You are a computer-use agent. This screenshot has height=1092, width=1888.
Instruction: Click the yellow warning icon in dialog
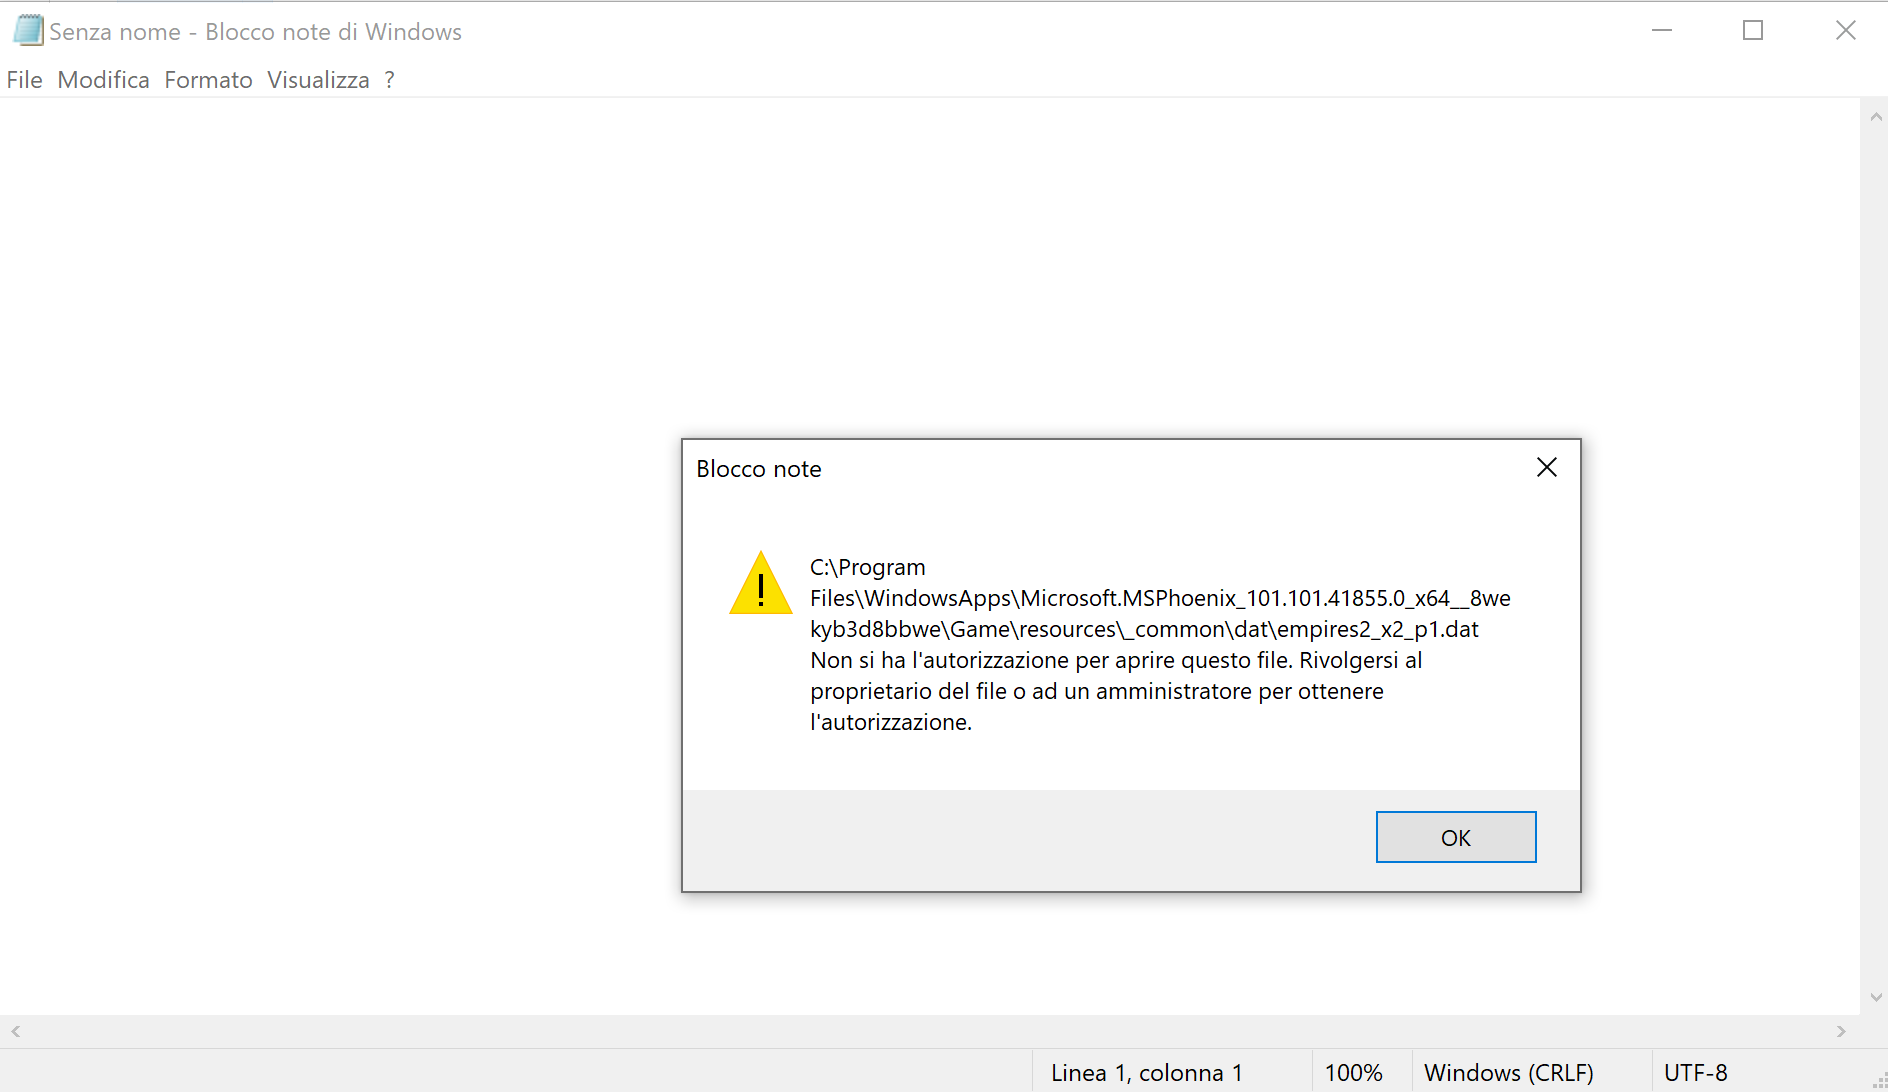761,583
